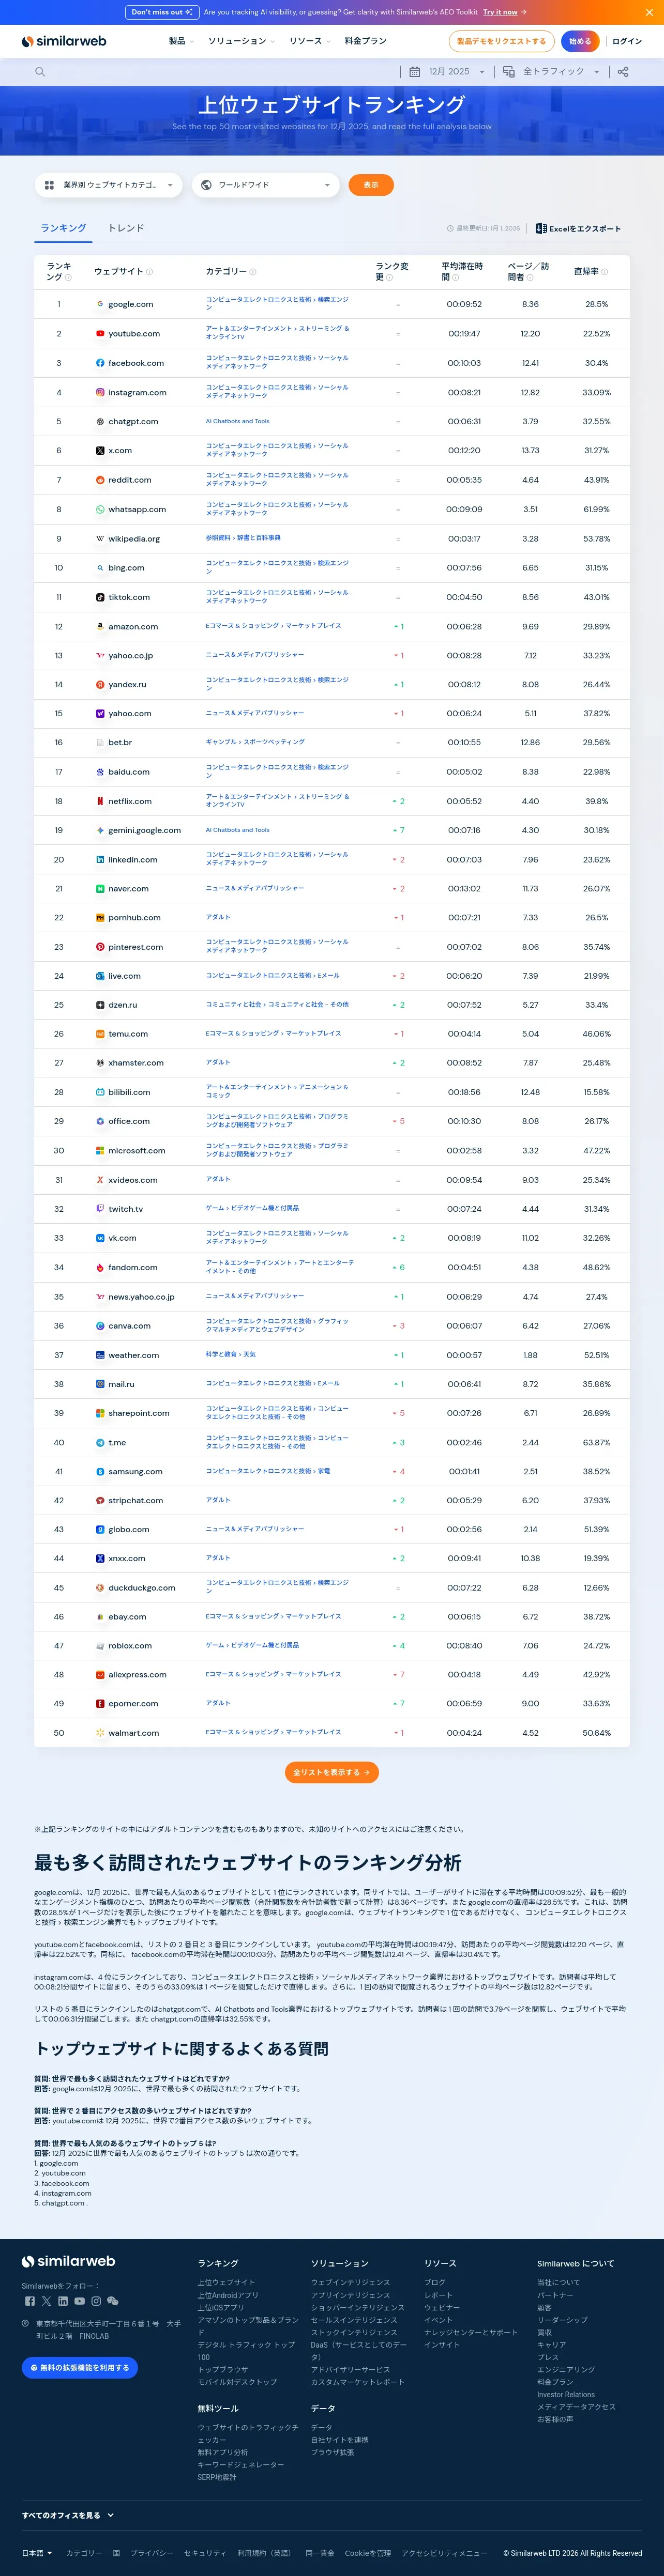
Task: Click the search magnifier icon
Action: 40,72
